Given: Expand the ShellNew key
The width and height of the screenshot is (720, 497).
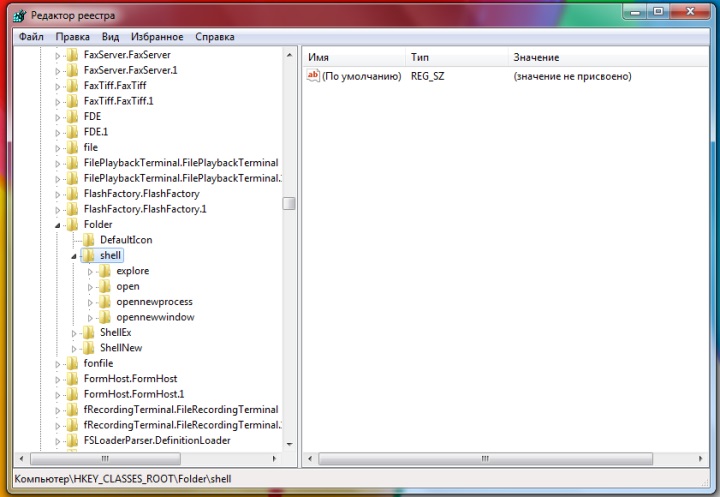Looking at the screenshot, I should point(73,349).
